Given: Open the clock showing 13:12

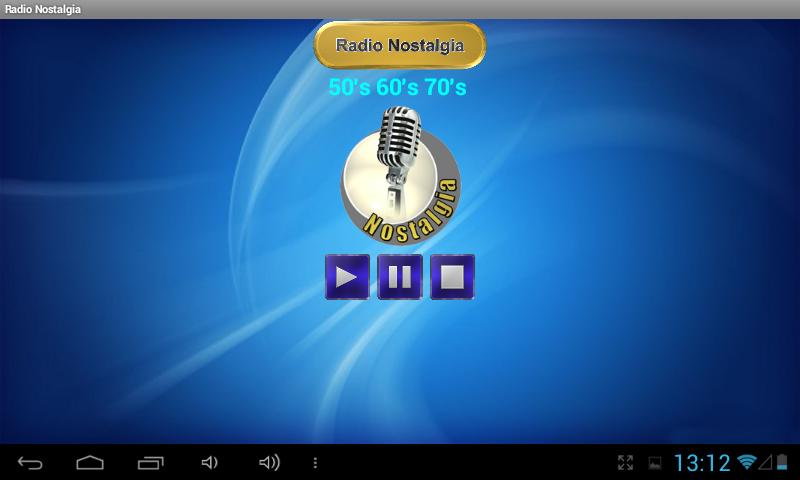Looking at the screenshot, I should (x=702, y=463).
